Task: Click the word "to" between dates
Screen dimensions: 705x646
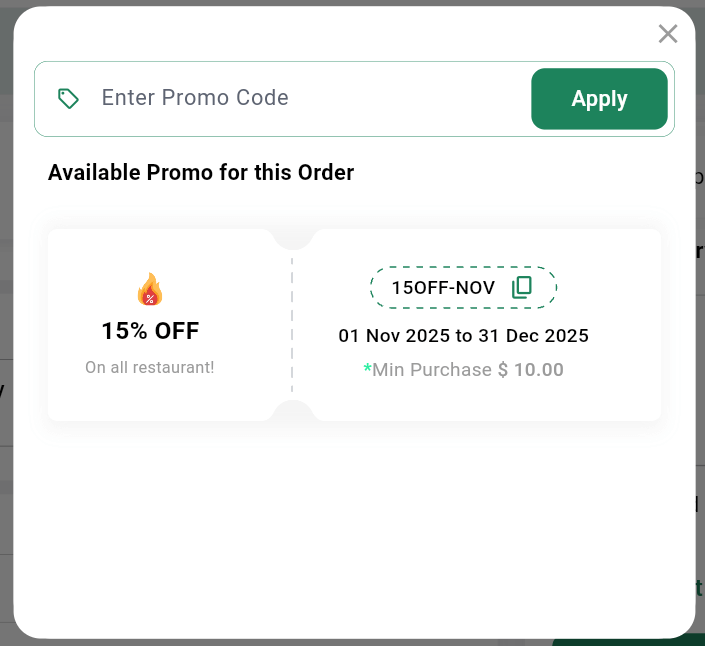Action: point(463,336)
